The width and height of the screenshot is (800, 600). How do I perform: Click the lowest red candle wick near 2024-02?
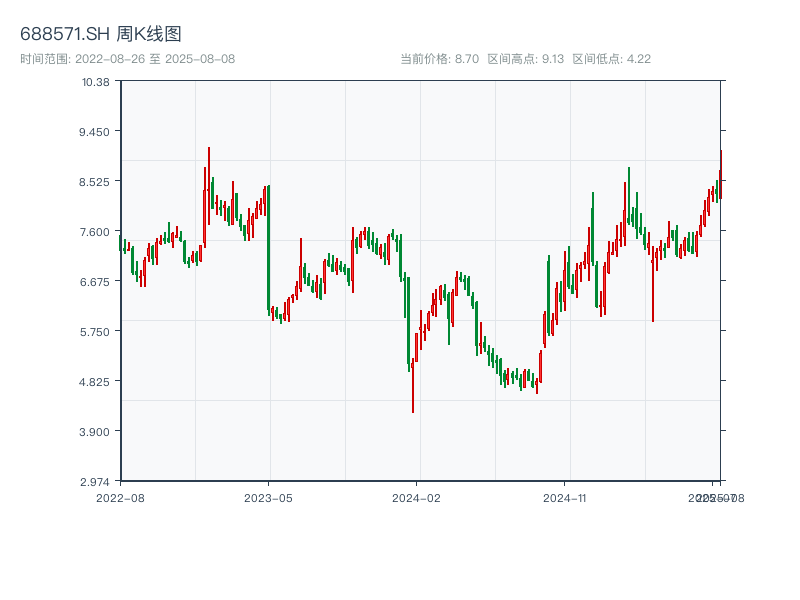(413, 385)
